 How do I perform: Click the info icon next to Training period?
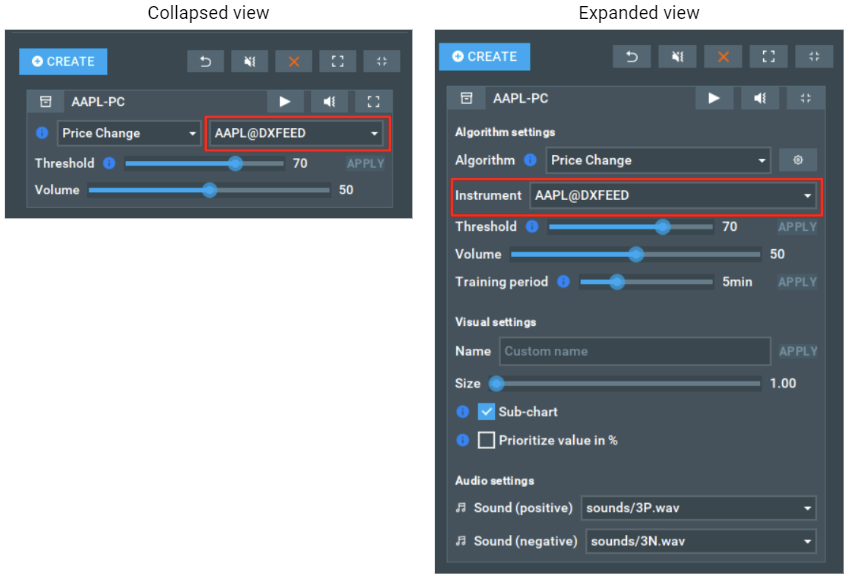tap(563, 282)
